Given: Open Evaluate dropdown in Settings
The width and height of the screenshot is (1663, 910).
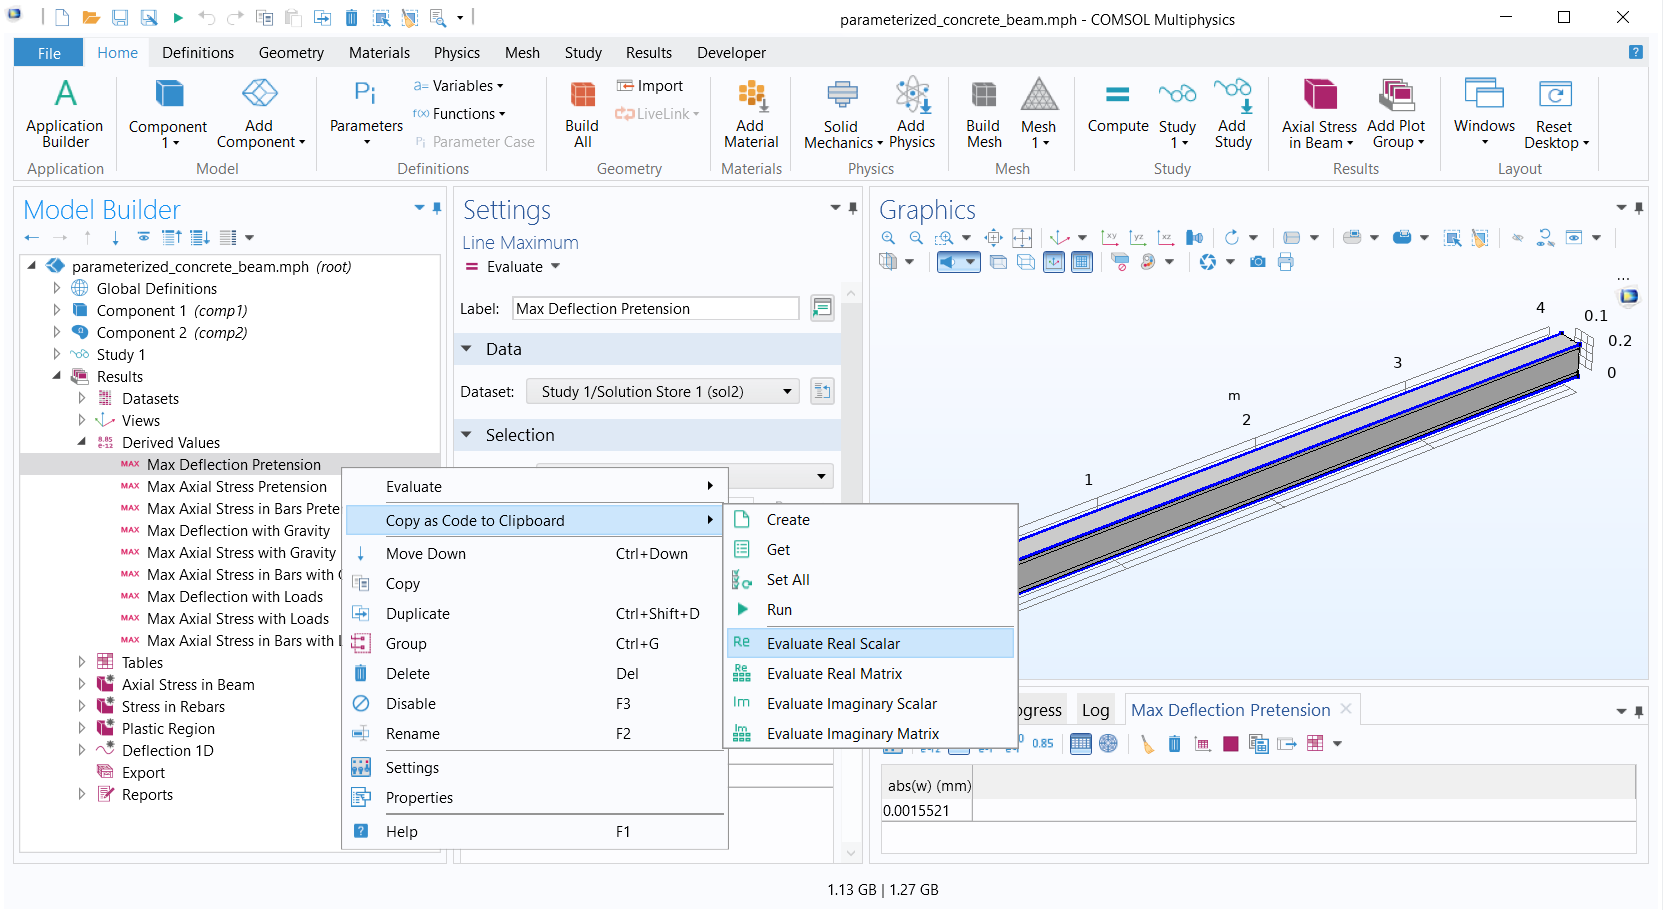Looking at the screenshot, I should pos(555,267).
